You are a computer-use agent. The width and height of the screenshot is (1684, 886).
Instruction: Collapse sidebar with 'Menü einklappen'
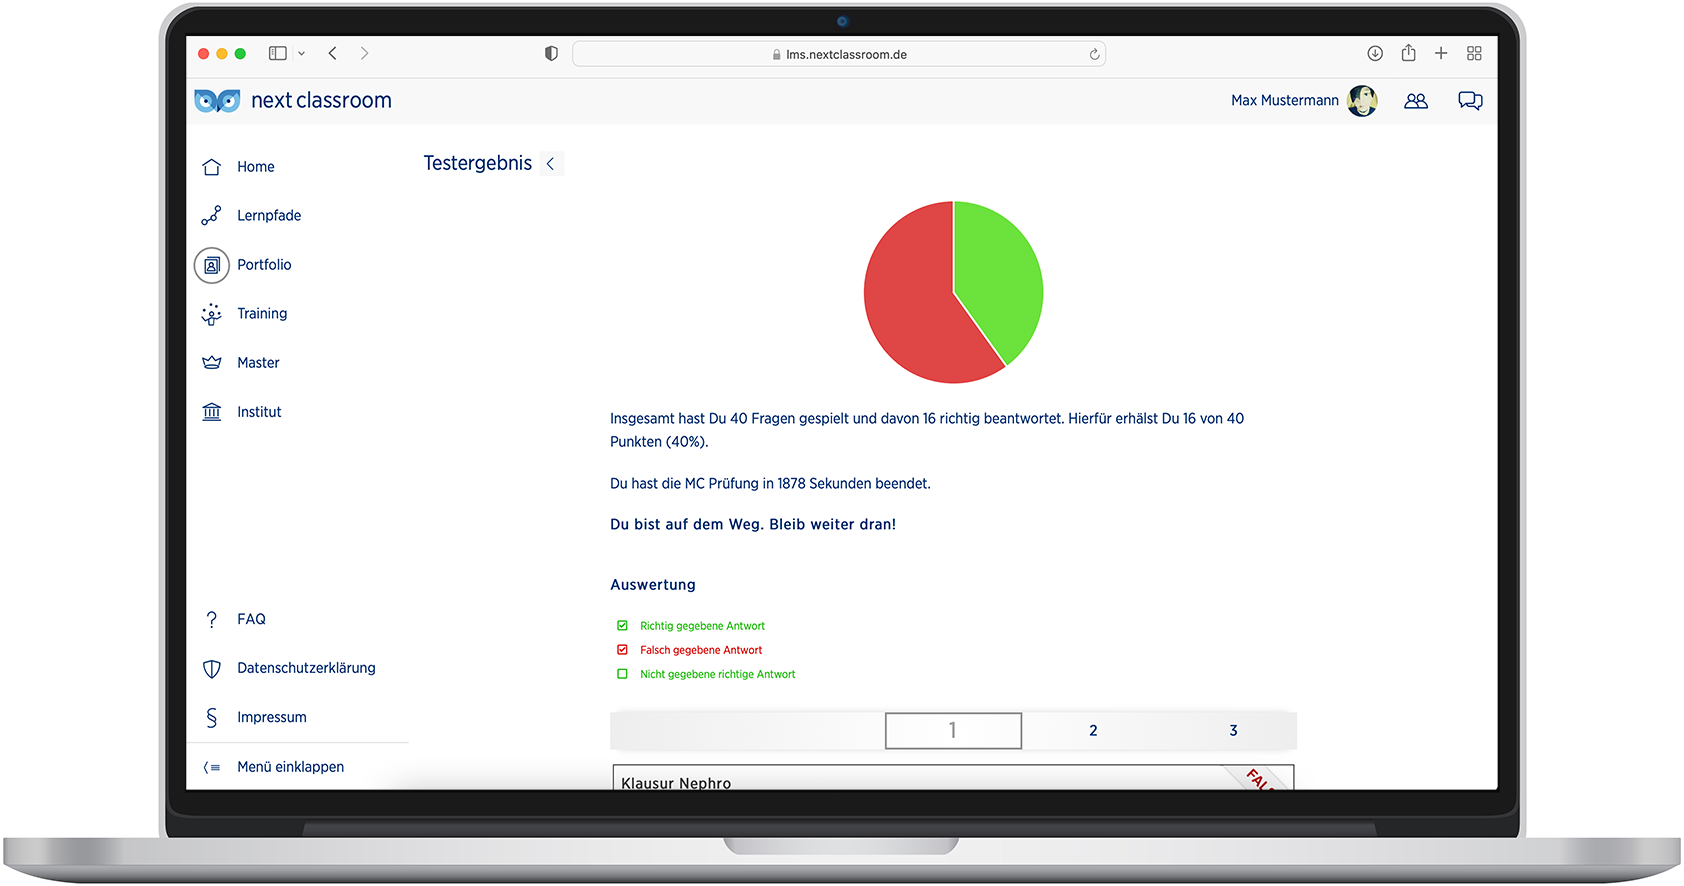[x=290, y=767]
